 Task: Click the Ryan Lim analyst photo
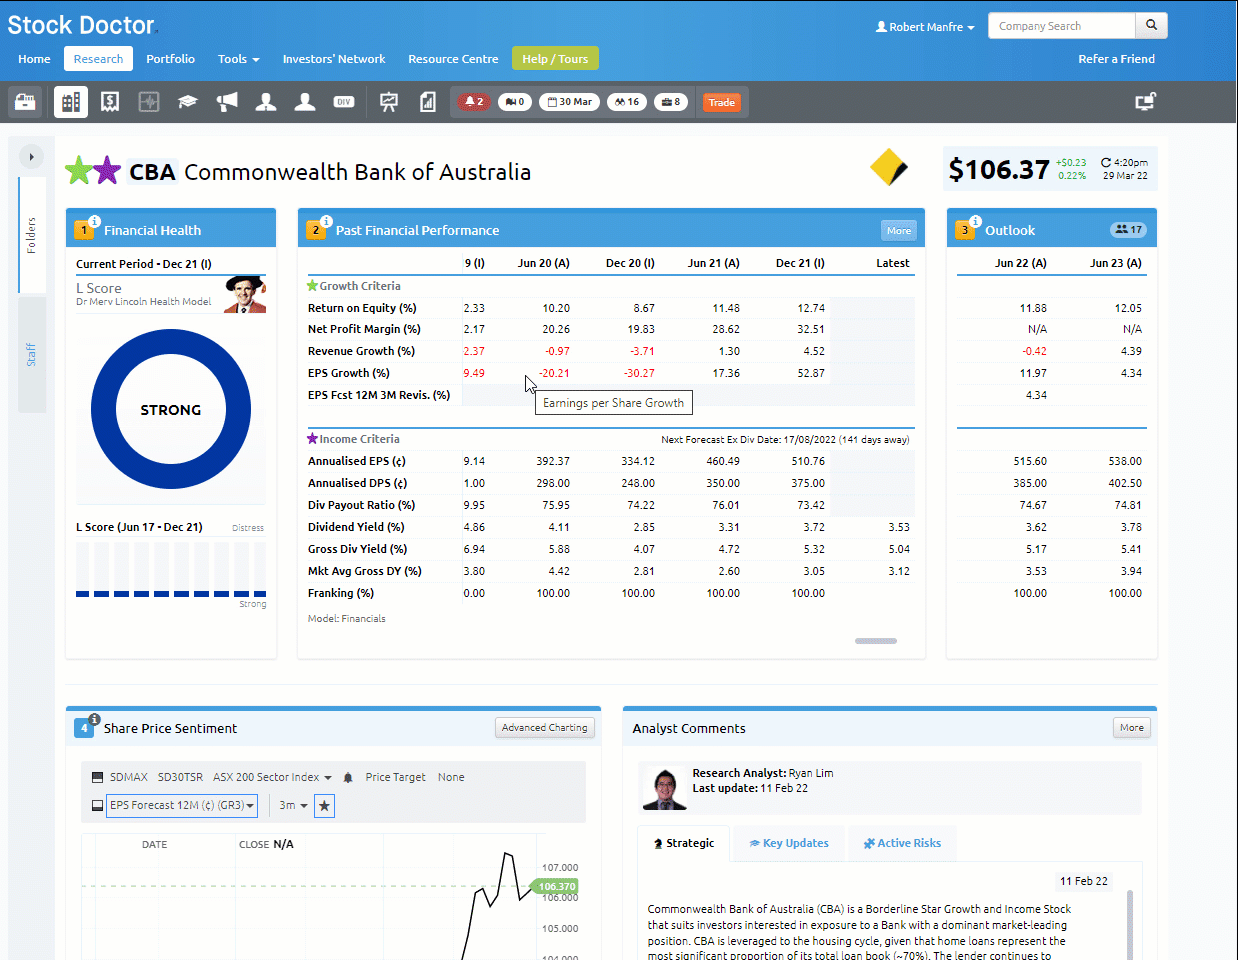click(665, 788)
